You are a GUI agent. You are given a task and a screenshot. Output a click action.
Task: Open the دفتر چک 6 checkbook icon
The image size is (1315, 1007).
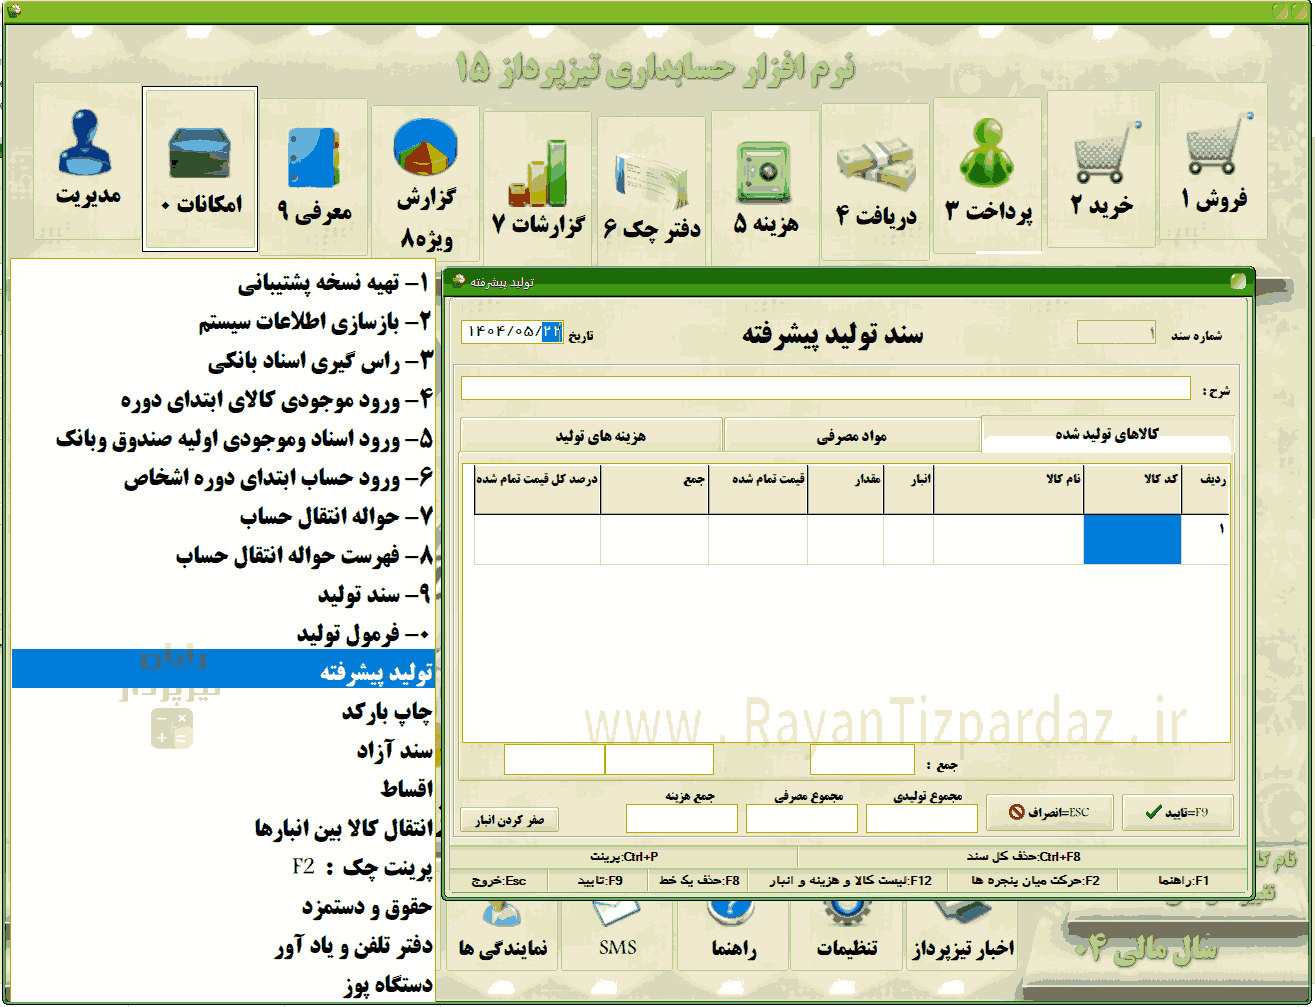coord(652,192)
